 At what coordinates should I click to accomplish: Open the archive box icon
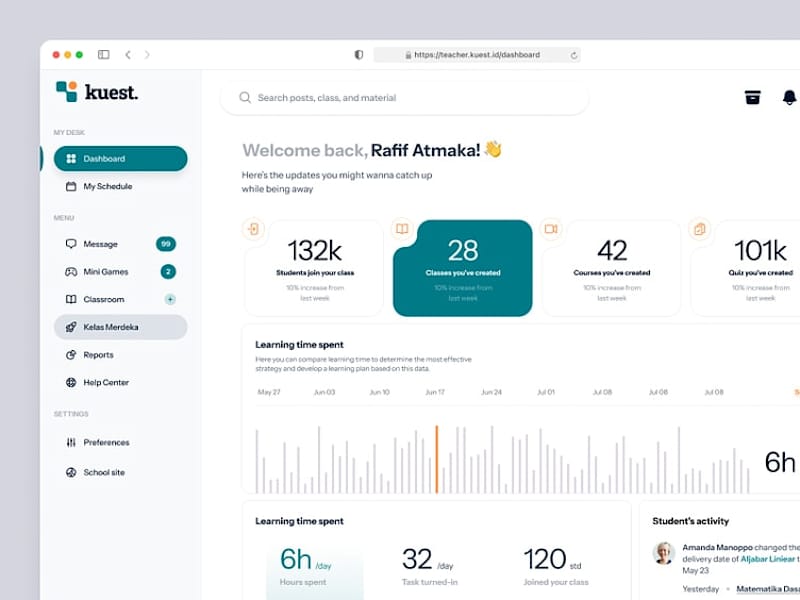coord(753,97)
